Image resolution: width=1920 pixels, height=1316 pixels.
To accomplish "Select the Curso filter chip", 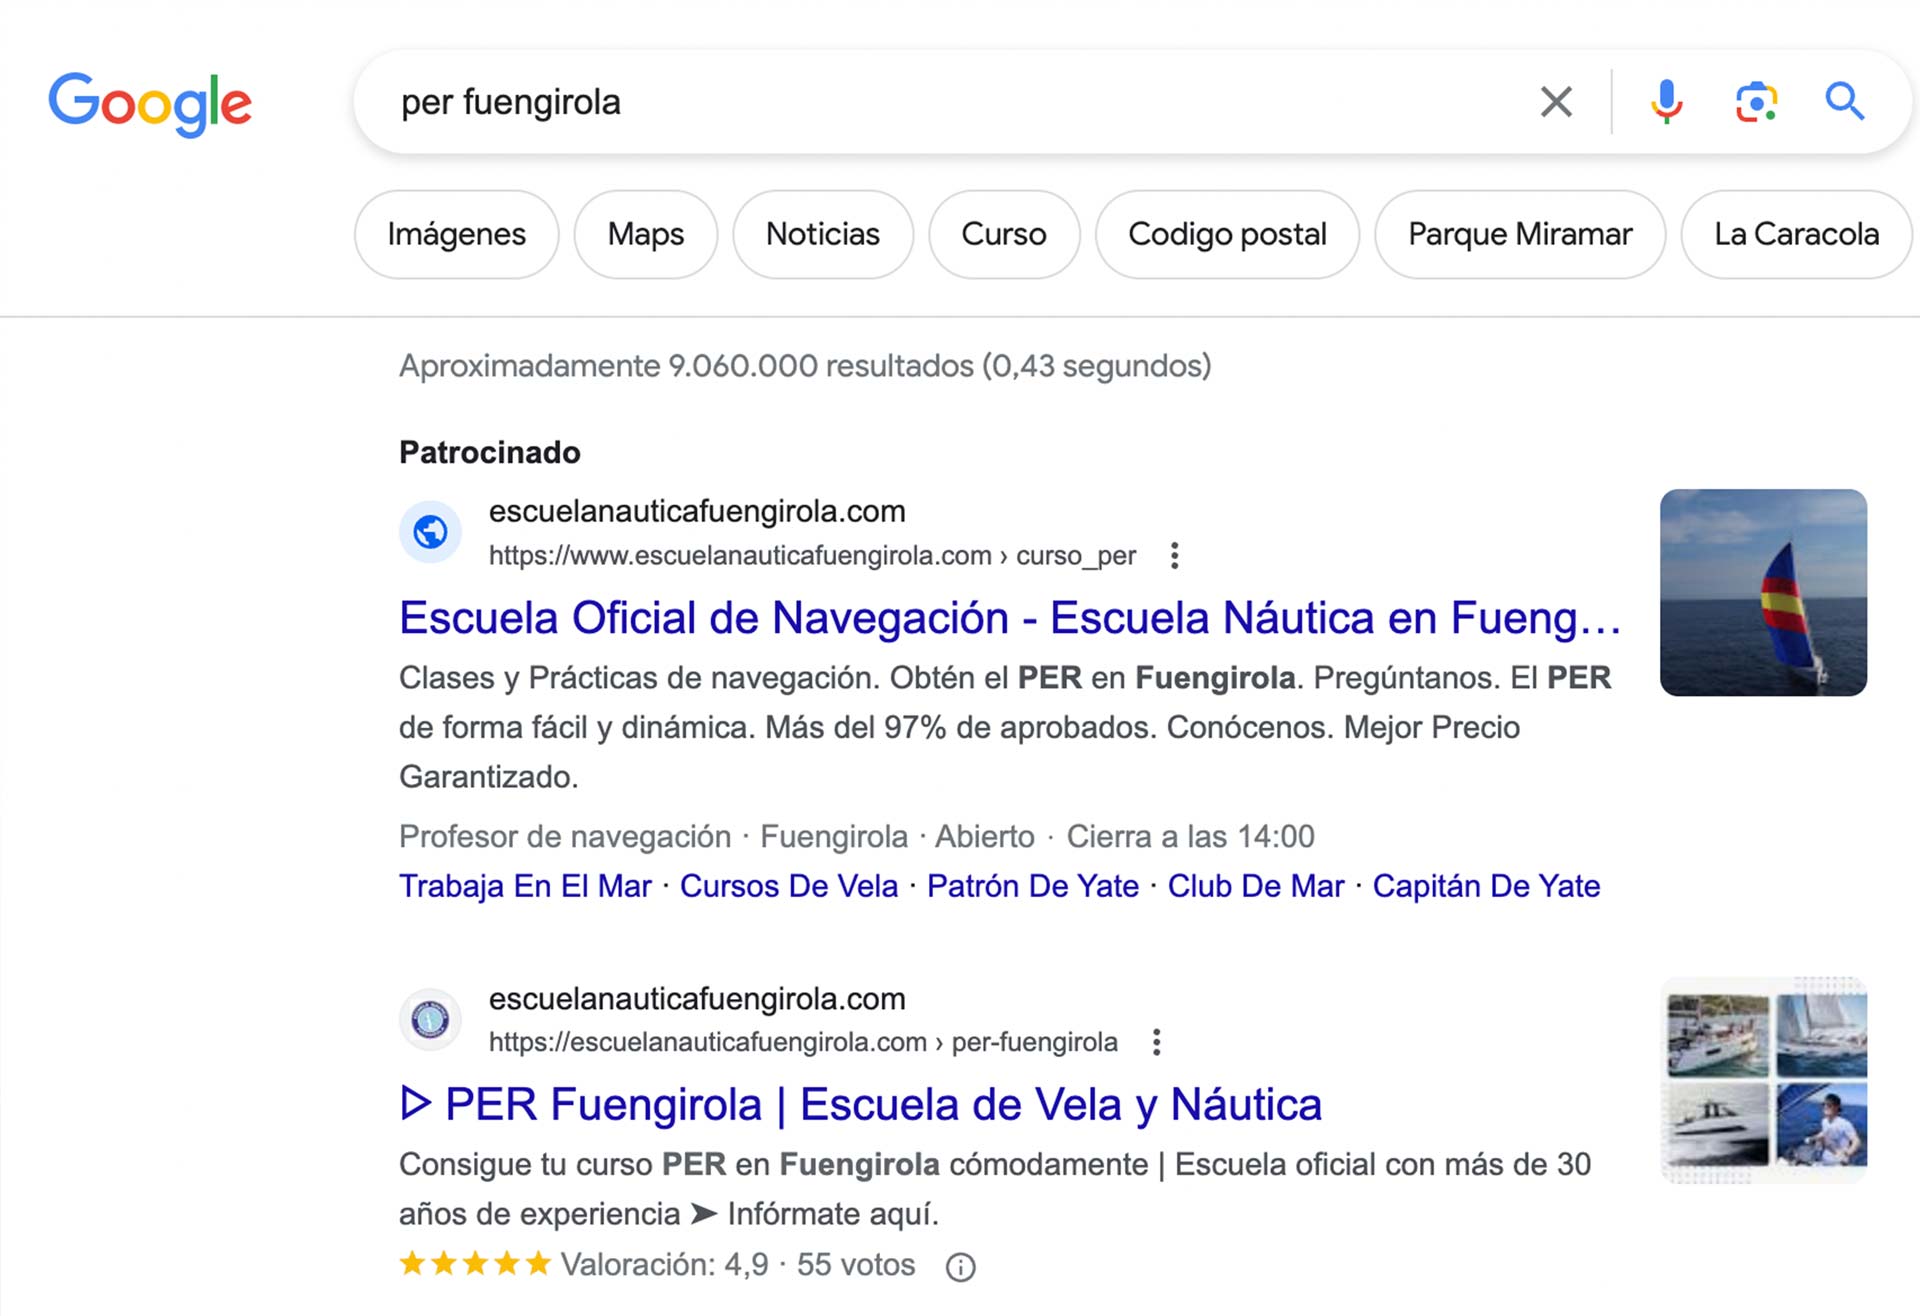I will pos(1004,235).
